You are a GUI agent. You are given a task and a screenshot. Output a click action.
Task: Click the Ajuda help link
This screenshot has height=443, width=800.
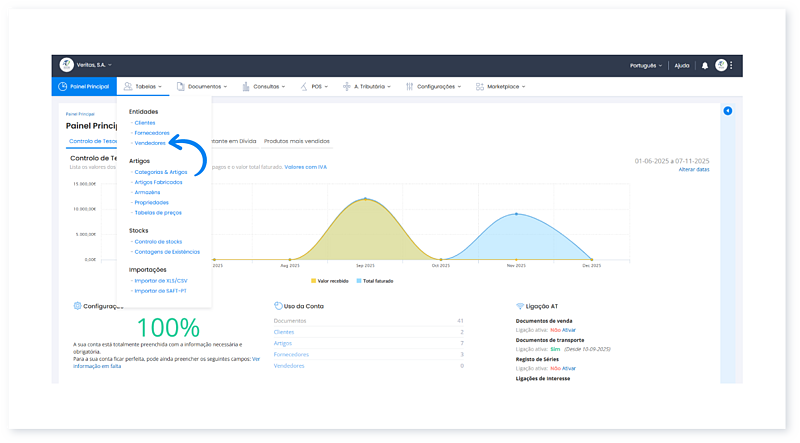point(682,65)
